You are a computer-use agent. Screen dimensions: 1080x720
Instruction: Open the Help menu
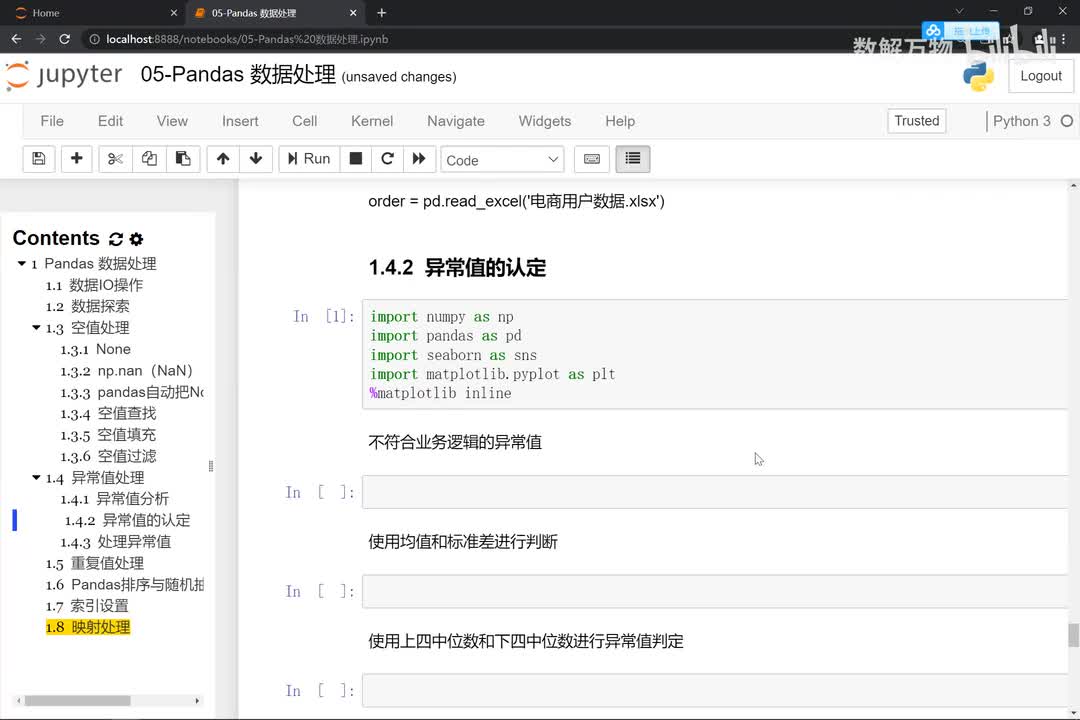[x=620, y=121]
